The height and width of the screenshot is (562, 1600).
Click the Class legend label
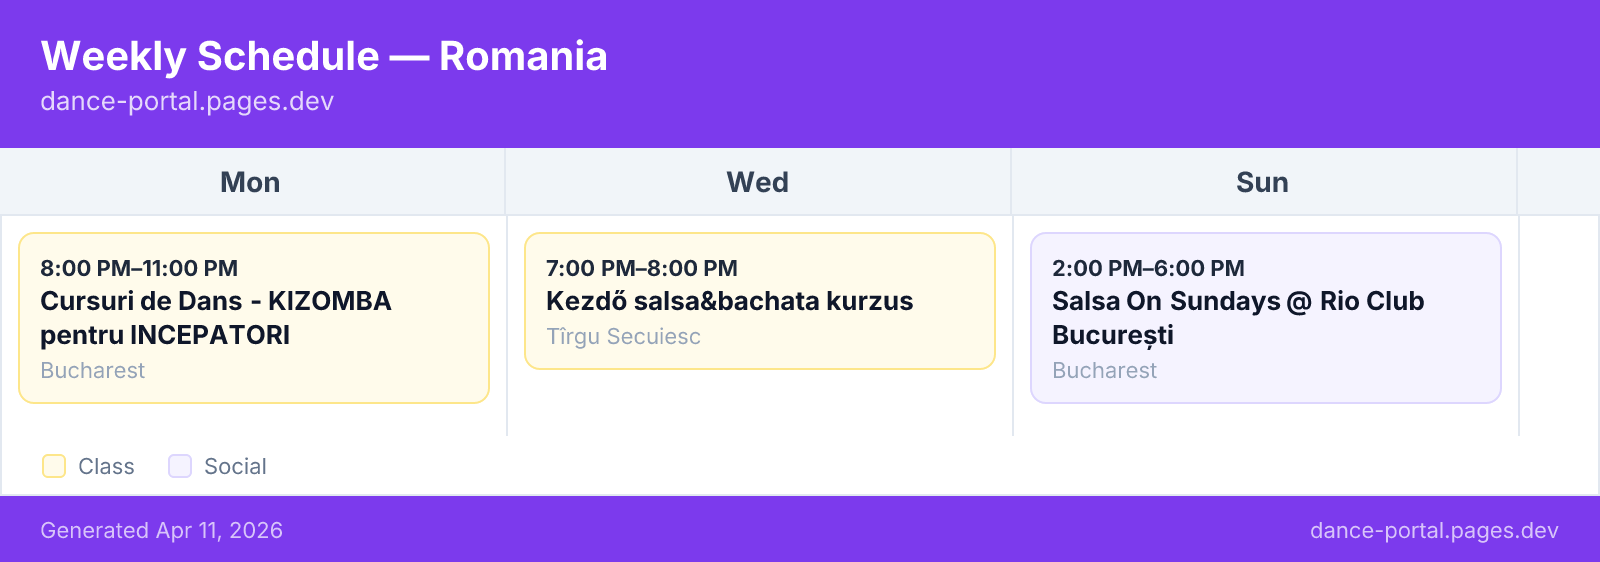pos(106,466)
